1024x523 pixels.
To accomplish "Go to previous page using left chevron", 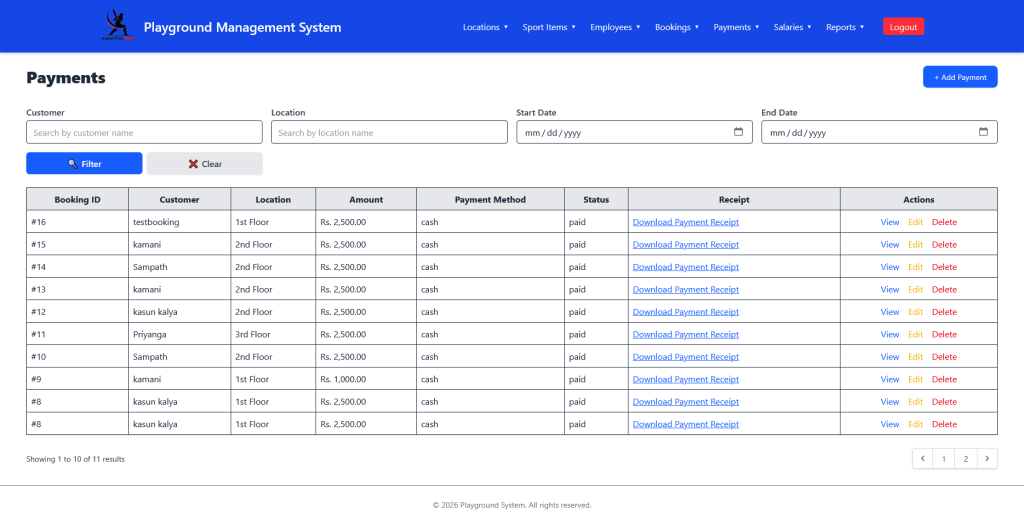I will coord(922,459).
